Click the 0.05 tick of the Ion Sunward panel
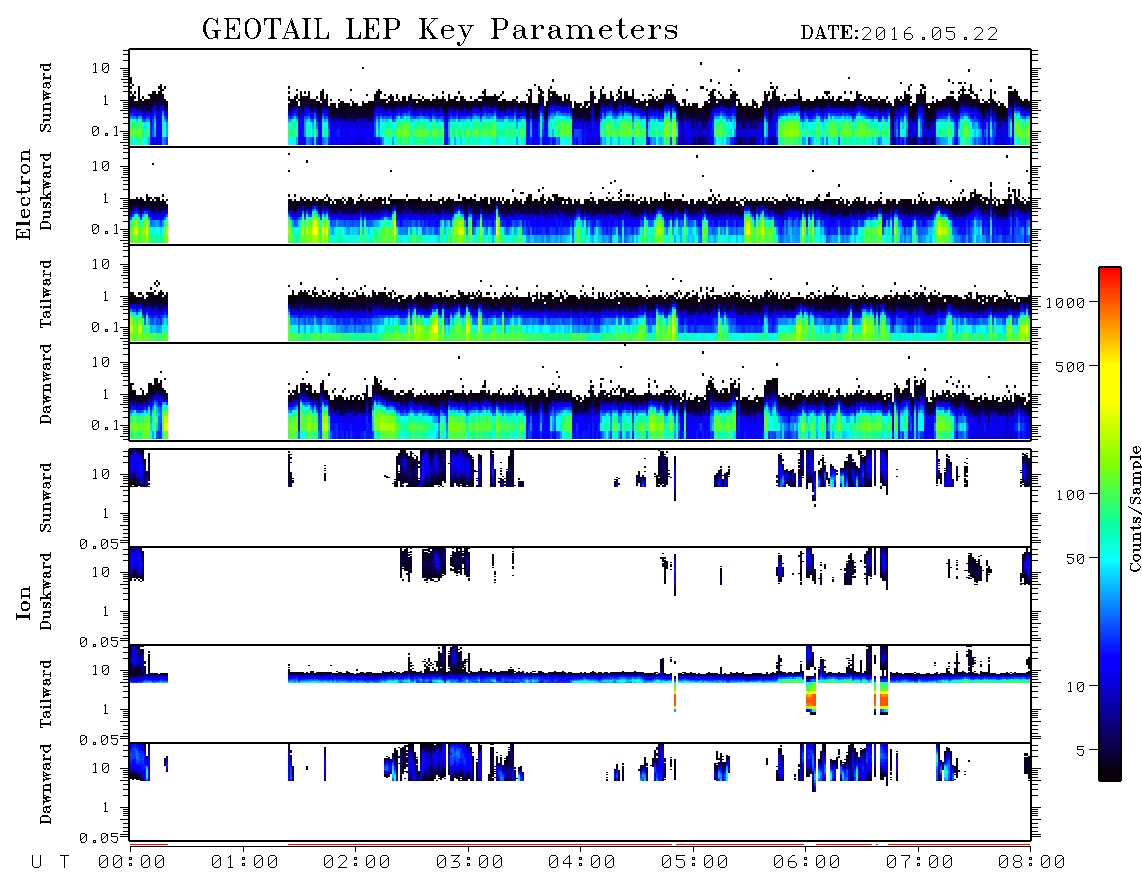The height and width of the screenshot is (880, 1142). 98,544
